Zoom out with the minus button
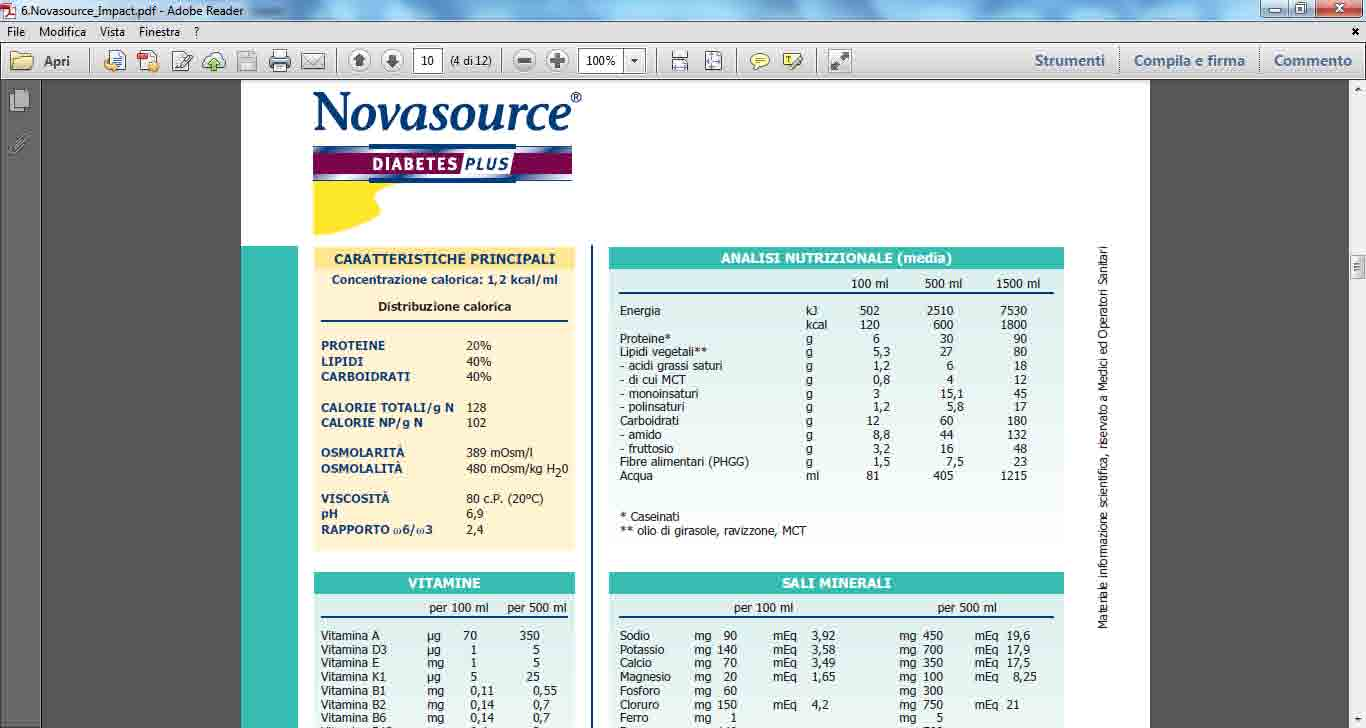The height and width of the screenshot is (728, 1366). (x=524, y=61)
